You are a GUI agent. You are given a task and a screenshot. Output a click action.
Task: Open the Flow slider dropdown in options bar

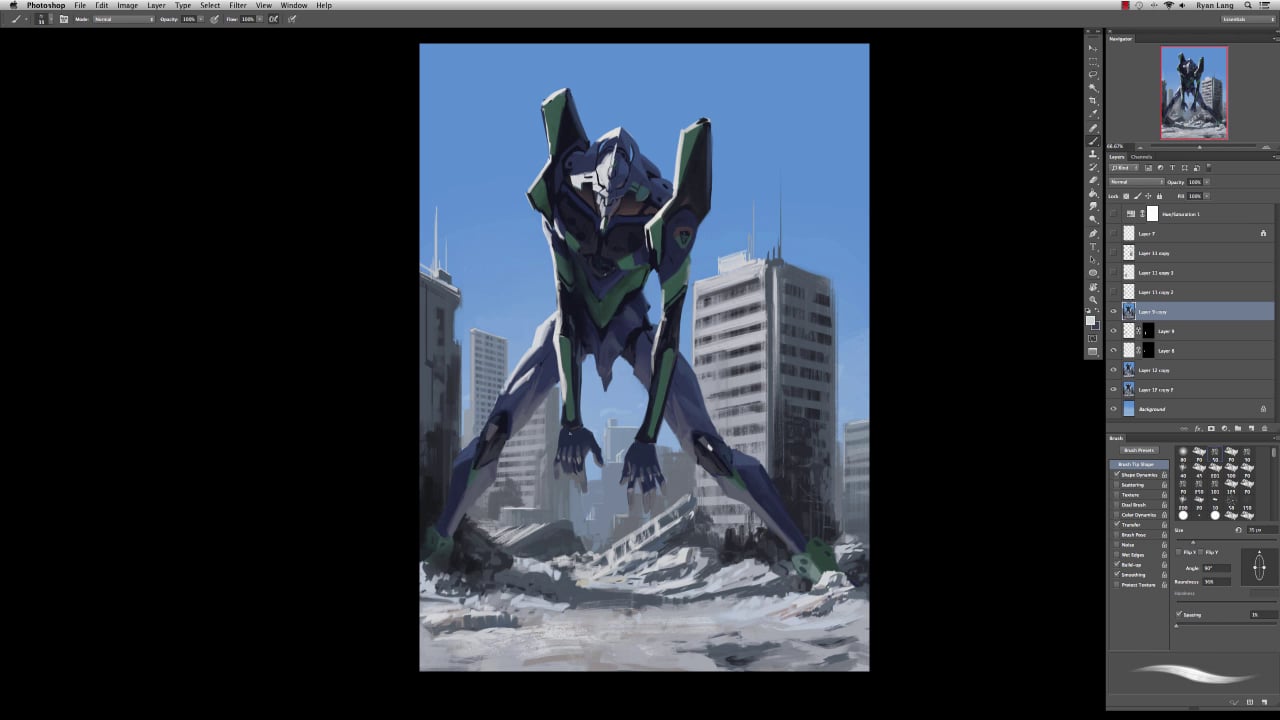tap(260, 19)
